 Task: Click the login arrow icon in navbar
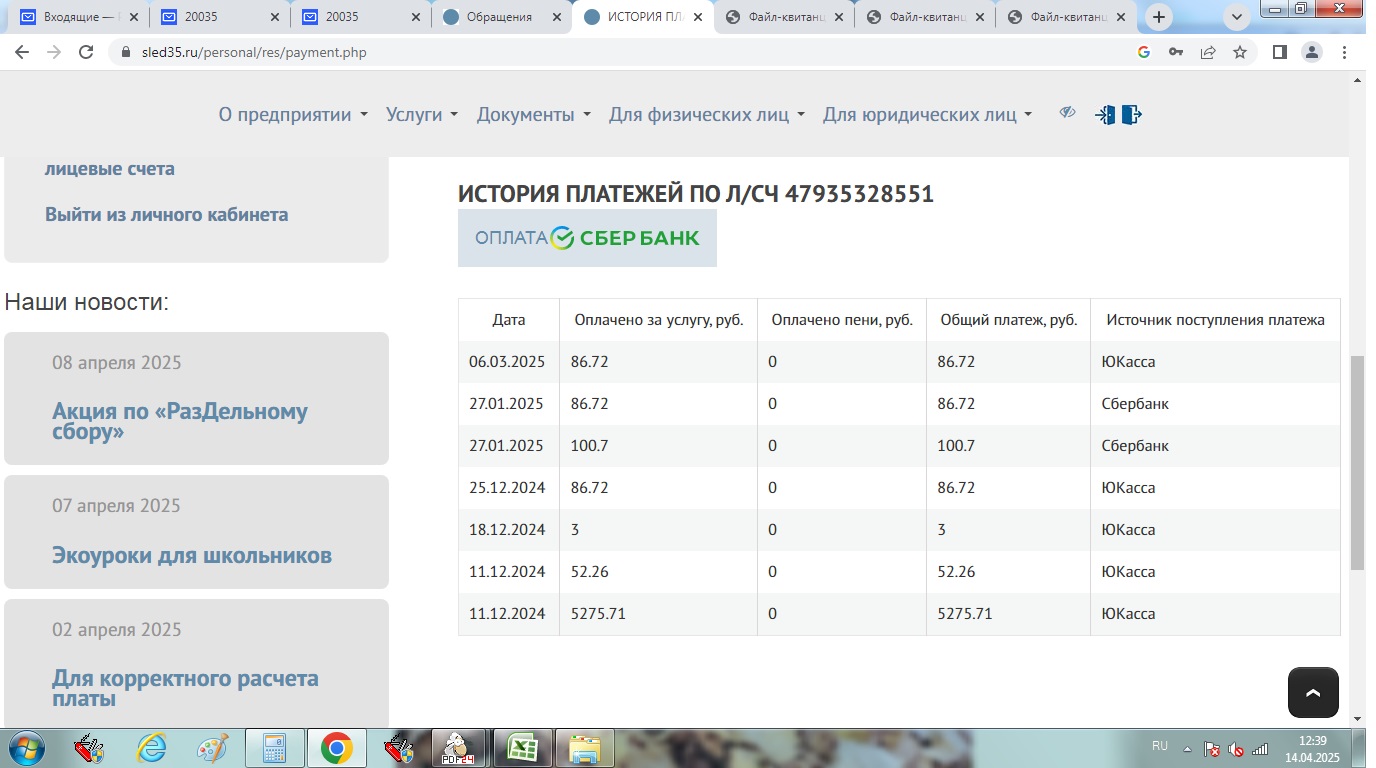(x=1104, y=115)
